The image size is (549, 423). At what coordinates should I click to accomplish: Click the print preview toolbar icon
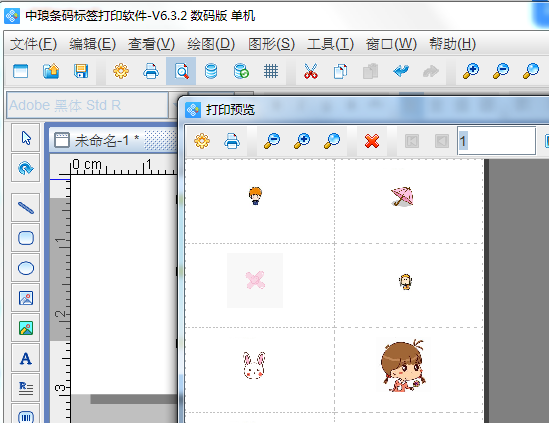pyautogui.click(x=181, y=71)
